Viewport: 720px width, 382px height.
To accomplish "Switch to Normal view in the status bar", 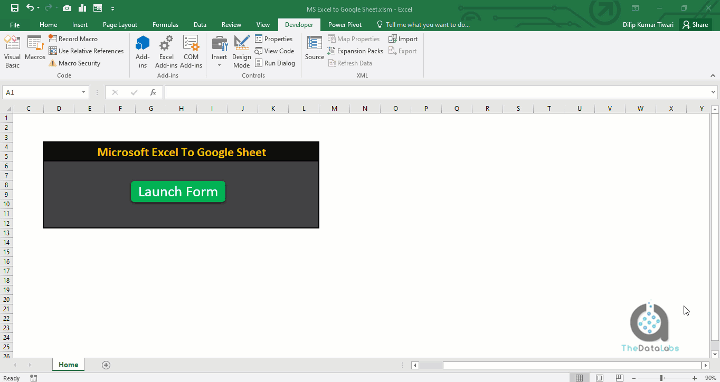I will (x=580, y=378).
